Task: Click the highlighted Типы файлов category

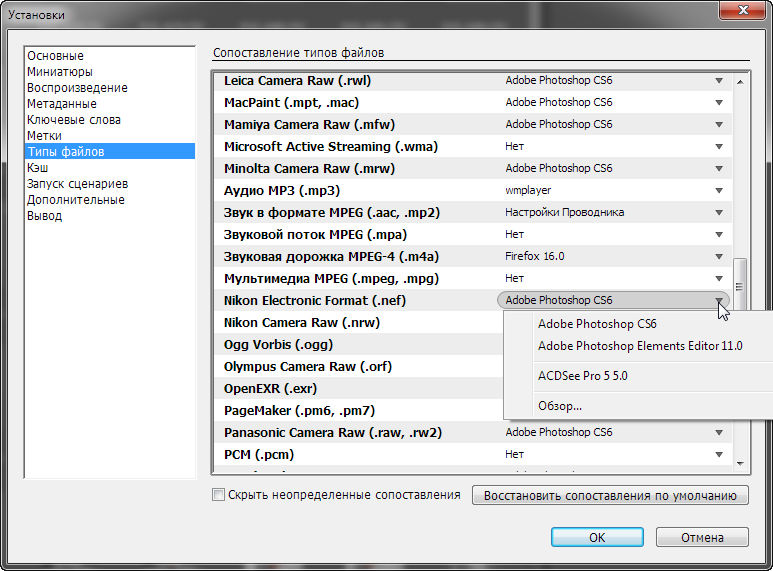Action: 110,151
